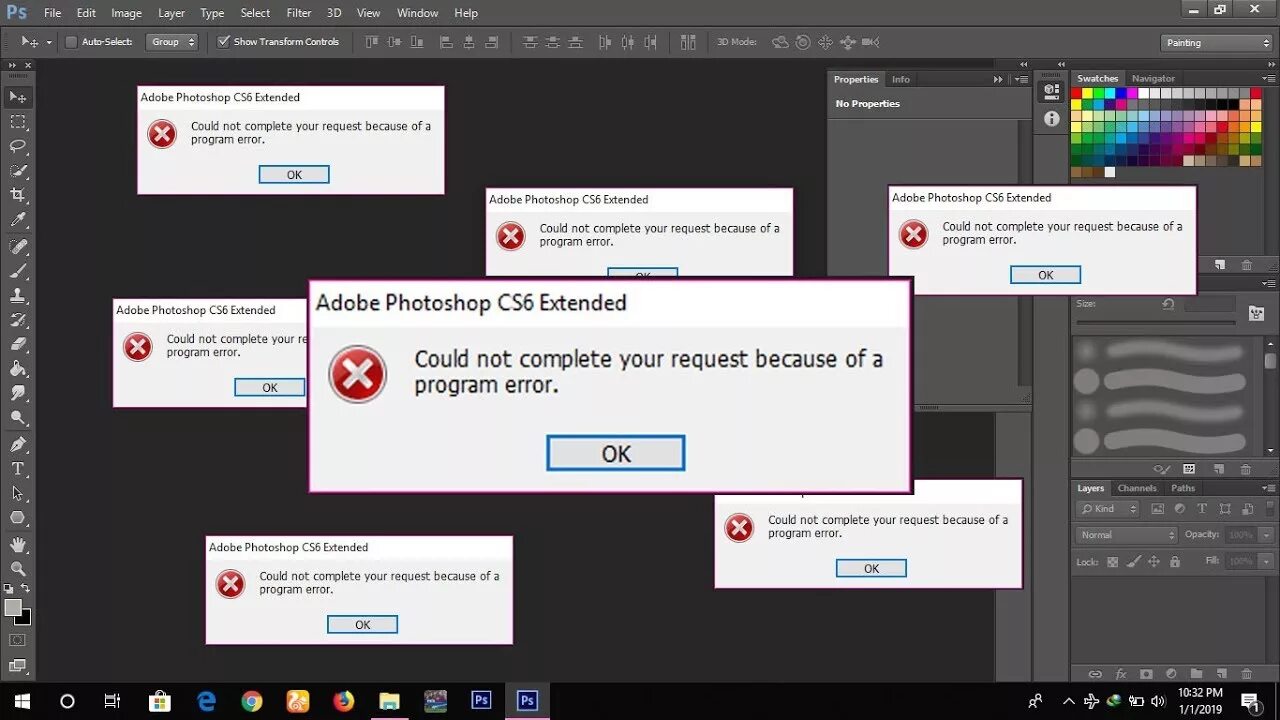The image size is (1280, 720).
Task: Toggle the Auto-Select checkbox
Action: click(x=71, y=42)
